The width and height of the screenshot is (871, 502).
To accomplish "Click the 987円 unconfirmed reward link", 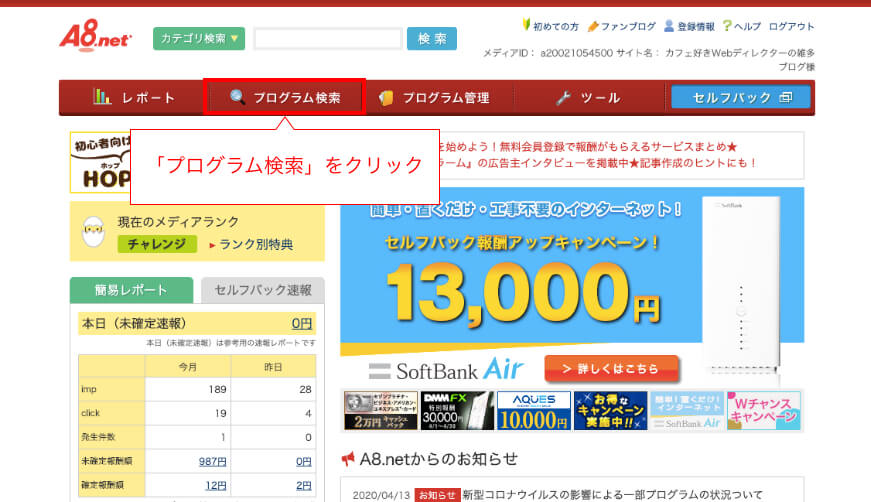I will pyautogui.click(x=212, y=461).
